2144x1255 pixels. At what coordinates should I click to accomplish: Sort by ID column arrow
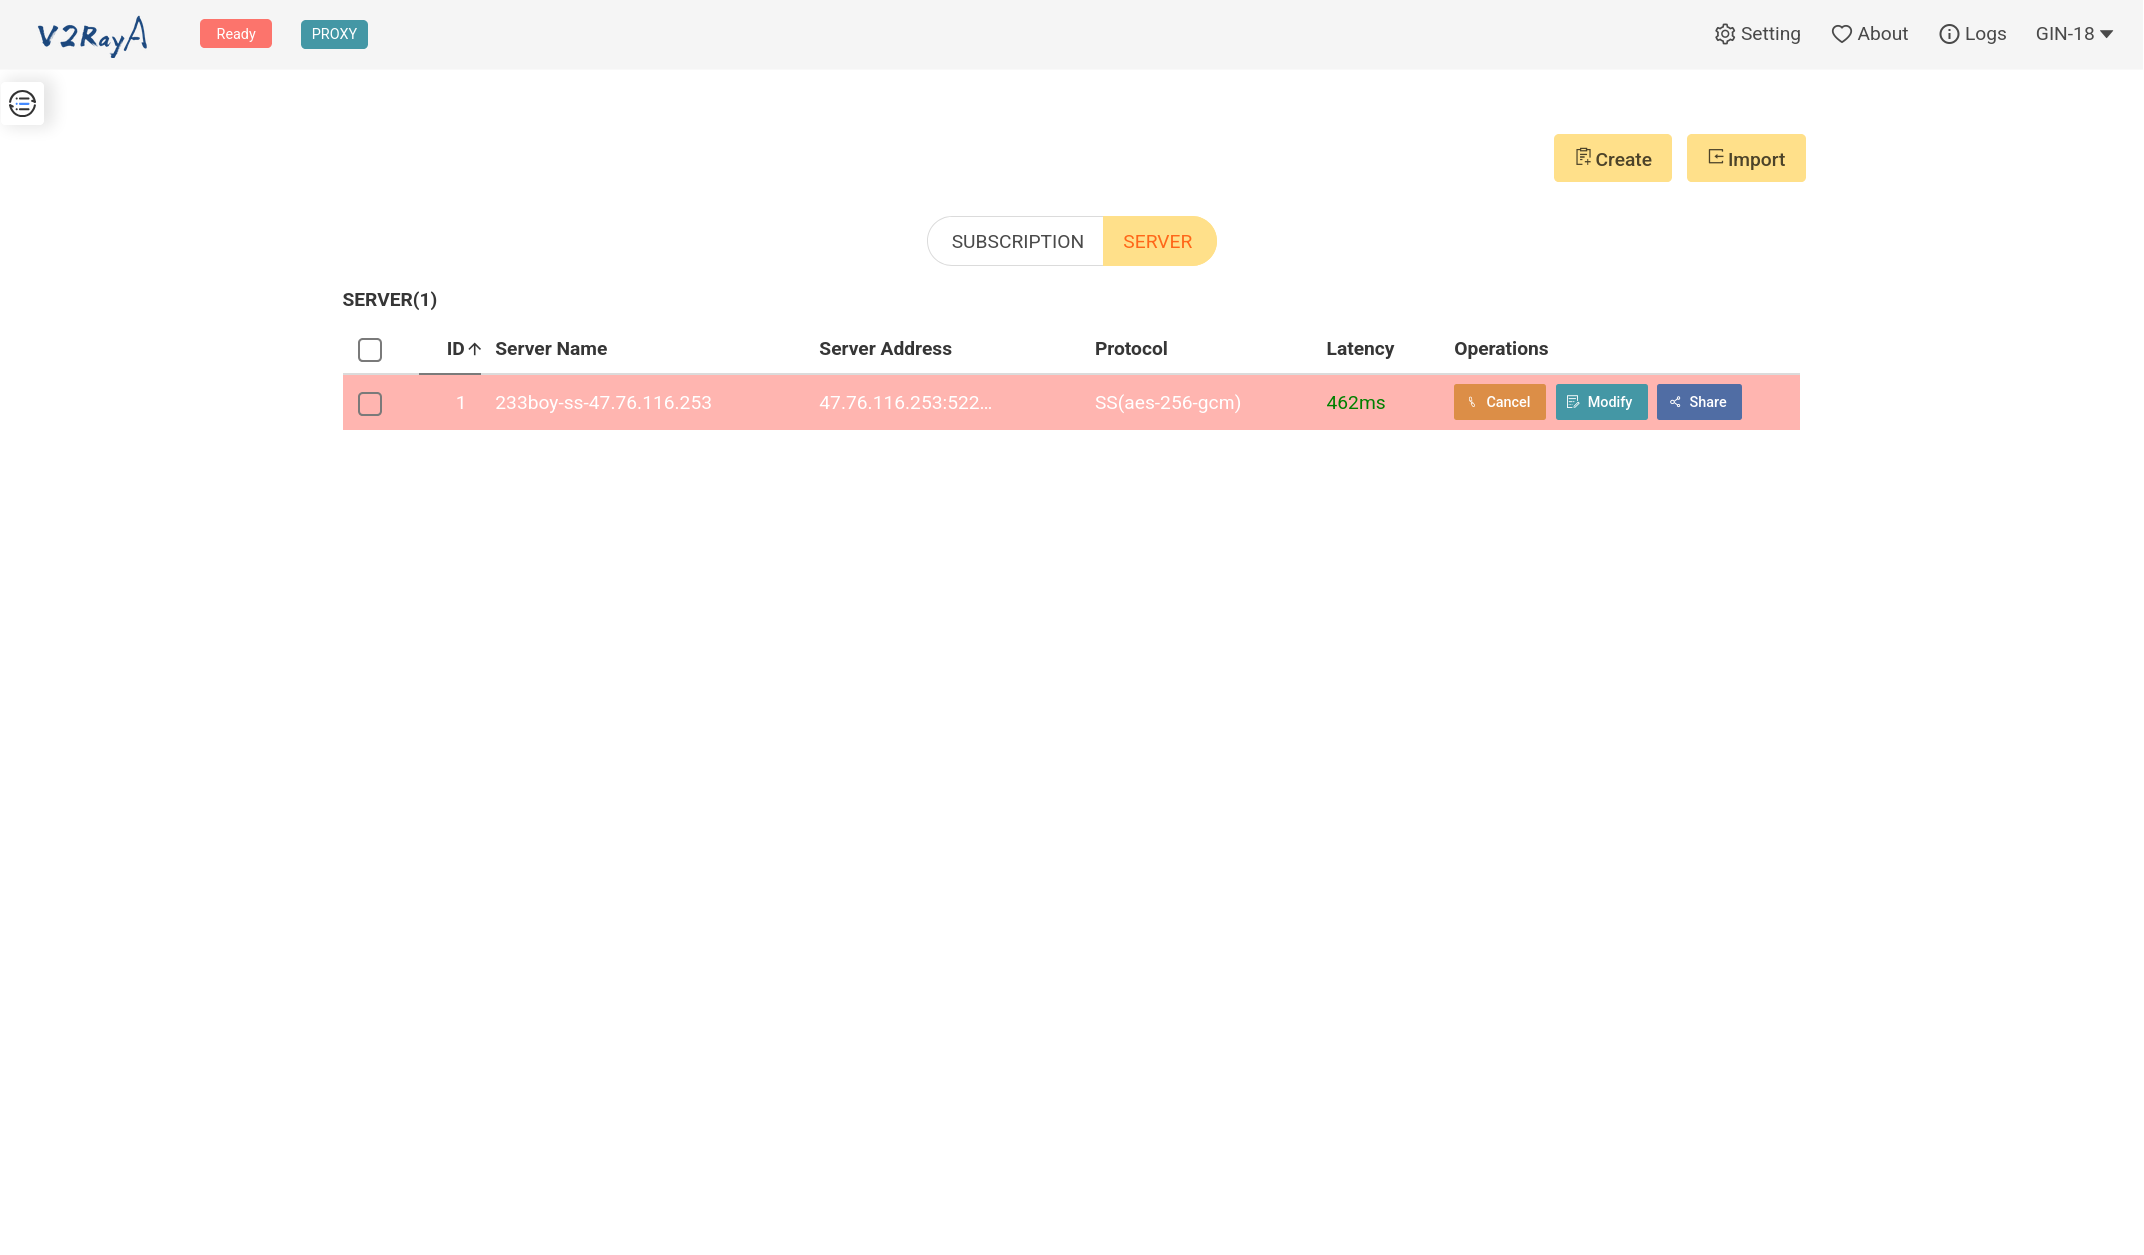coord(475,349)
